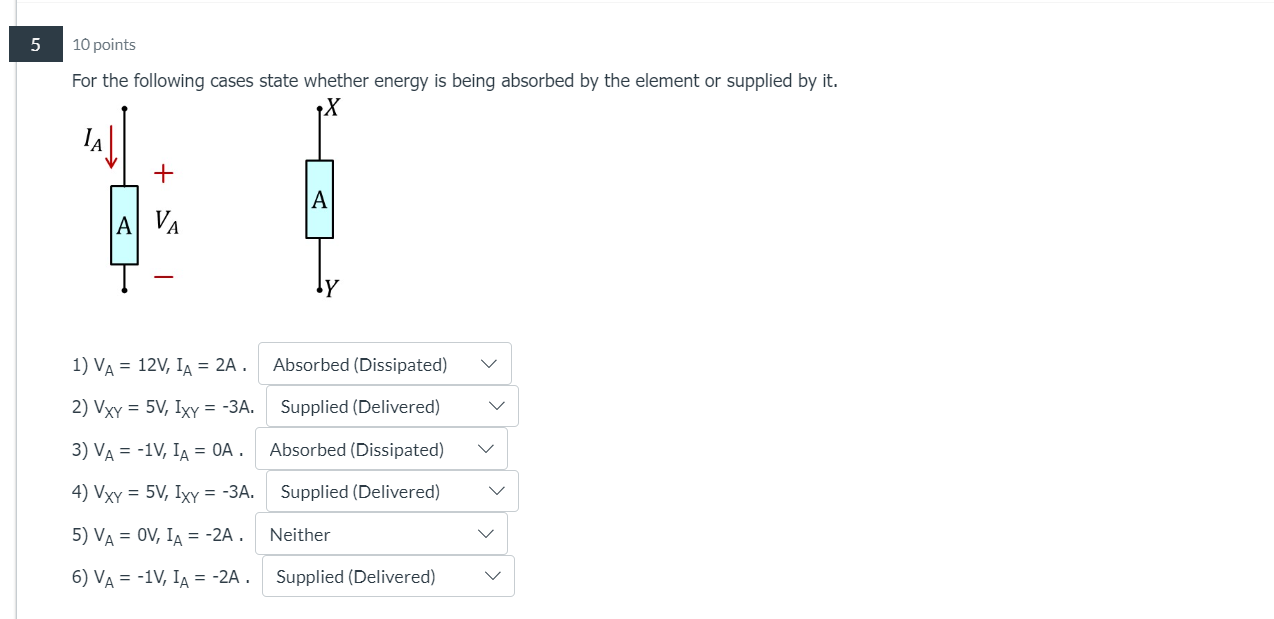Click the Supplied (Delivered) text for case 2
The width and height of the screenshot is (1274, 619).
pyautogui.click(x=361, y=406)
